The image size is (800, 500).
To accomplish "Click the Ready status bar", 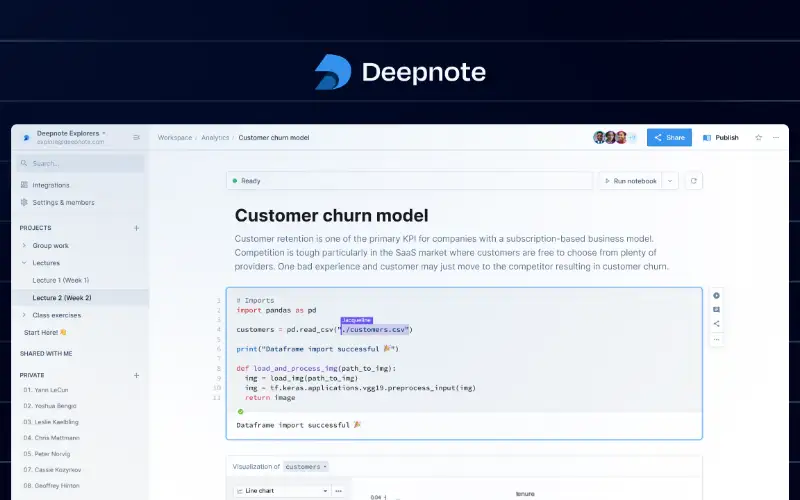I will (409, 181).
